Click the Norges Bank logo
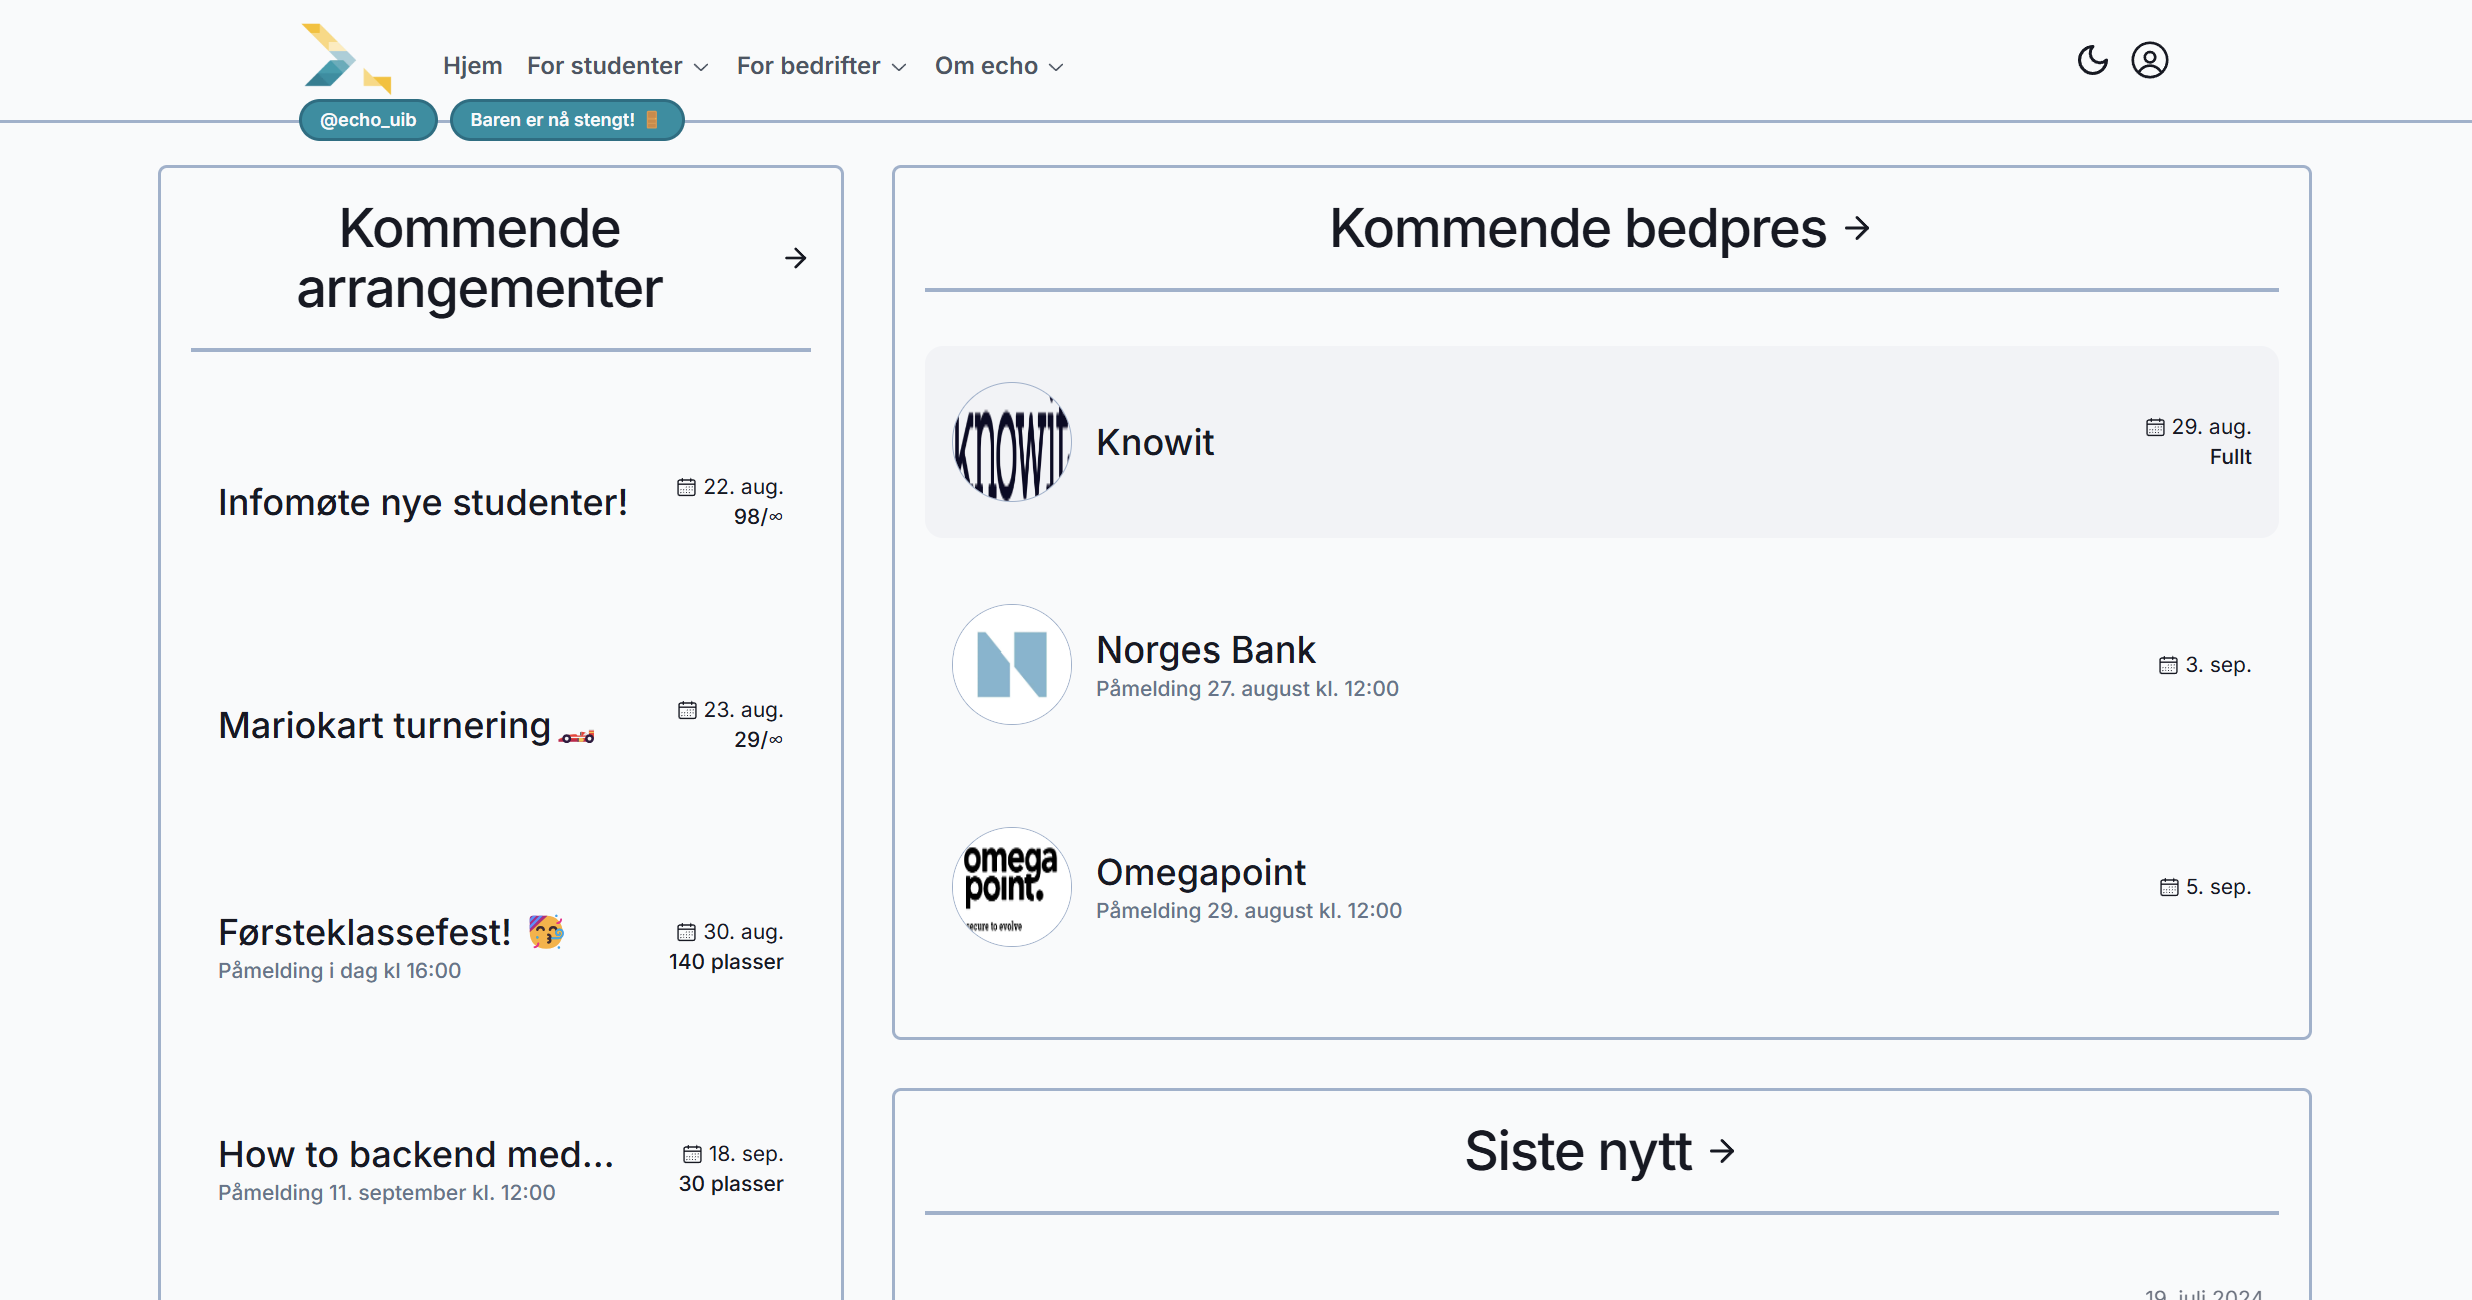This screenshot has width=2472, height=1300. pyautogui.click(x=1012, y=664)
